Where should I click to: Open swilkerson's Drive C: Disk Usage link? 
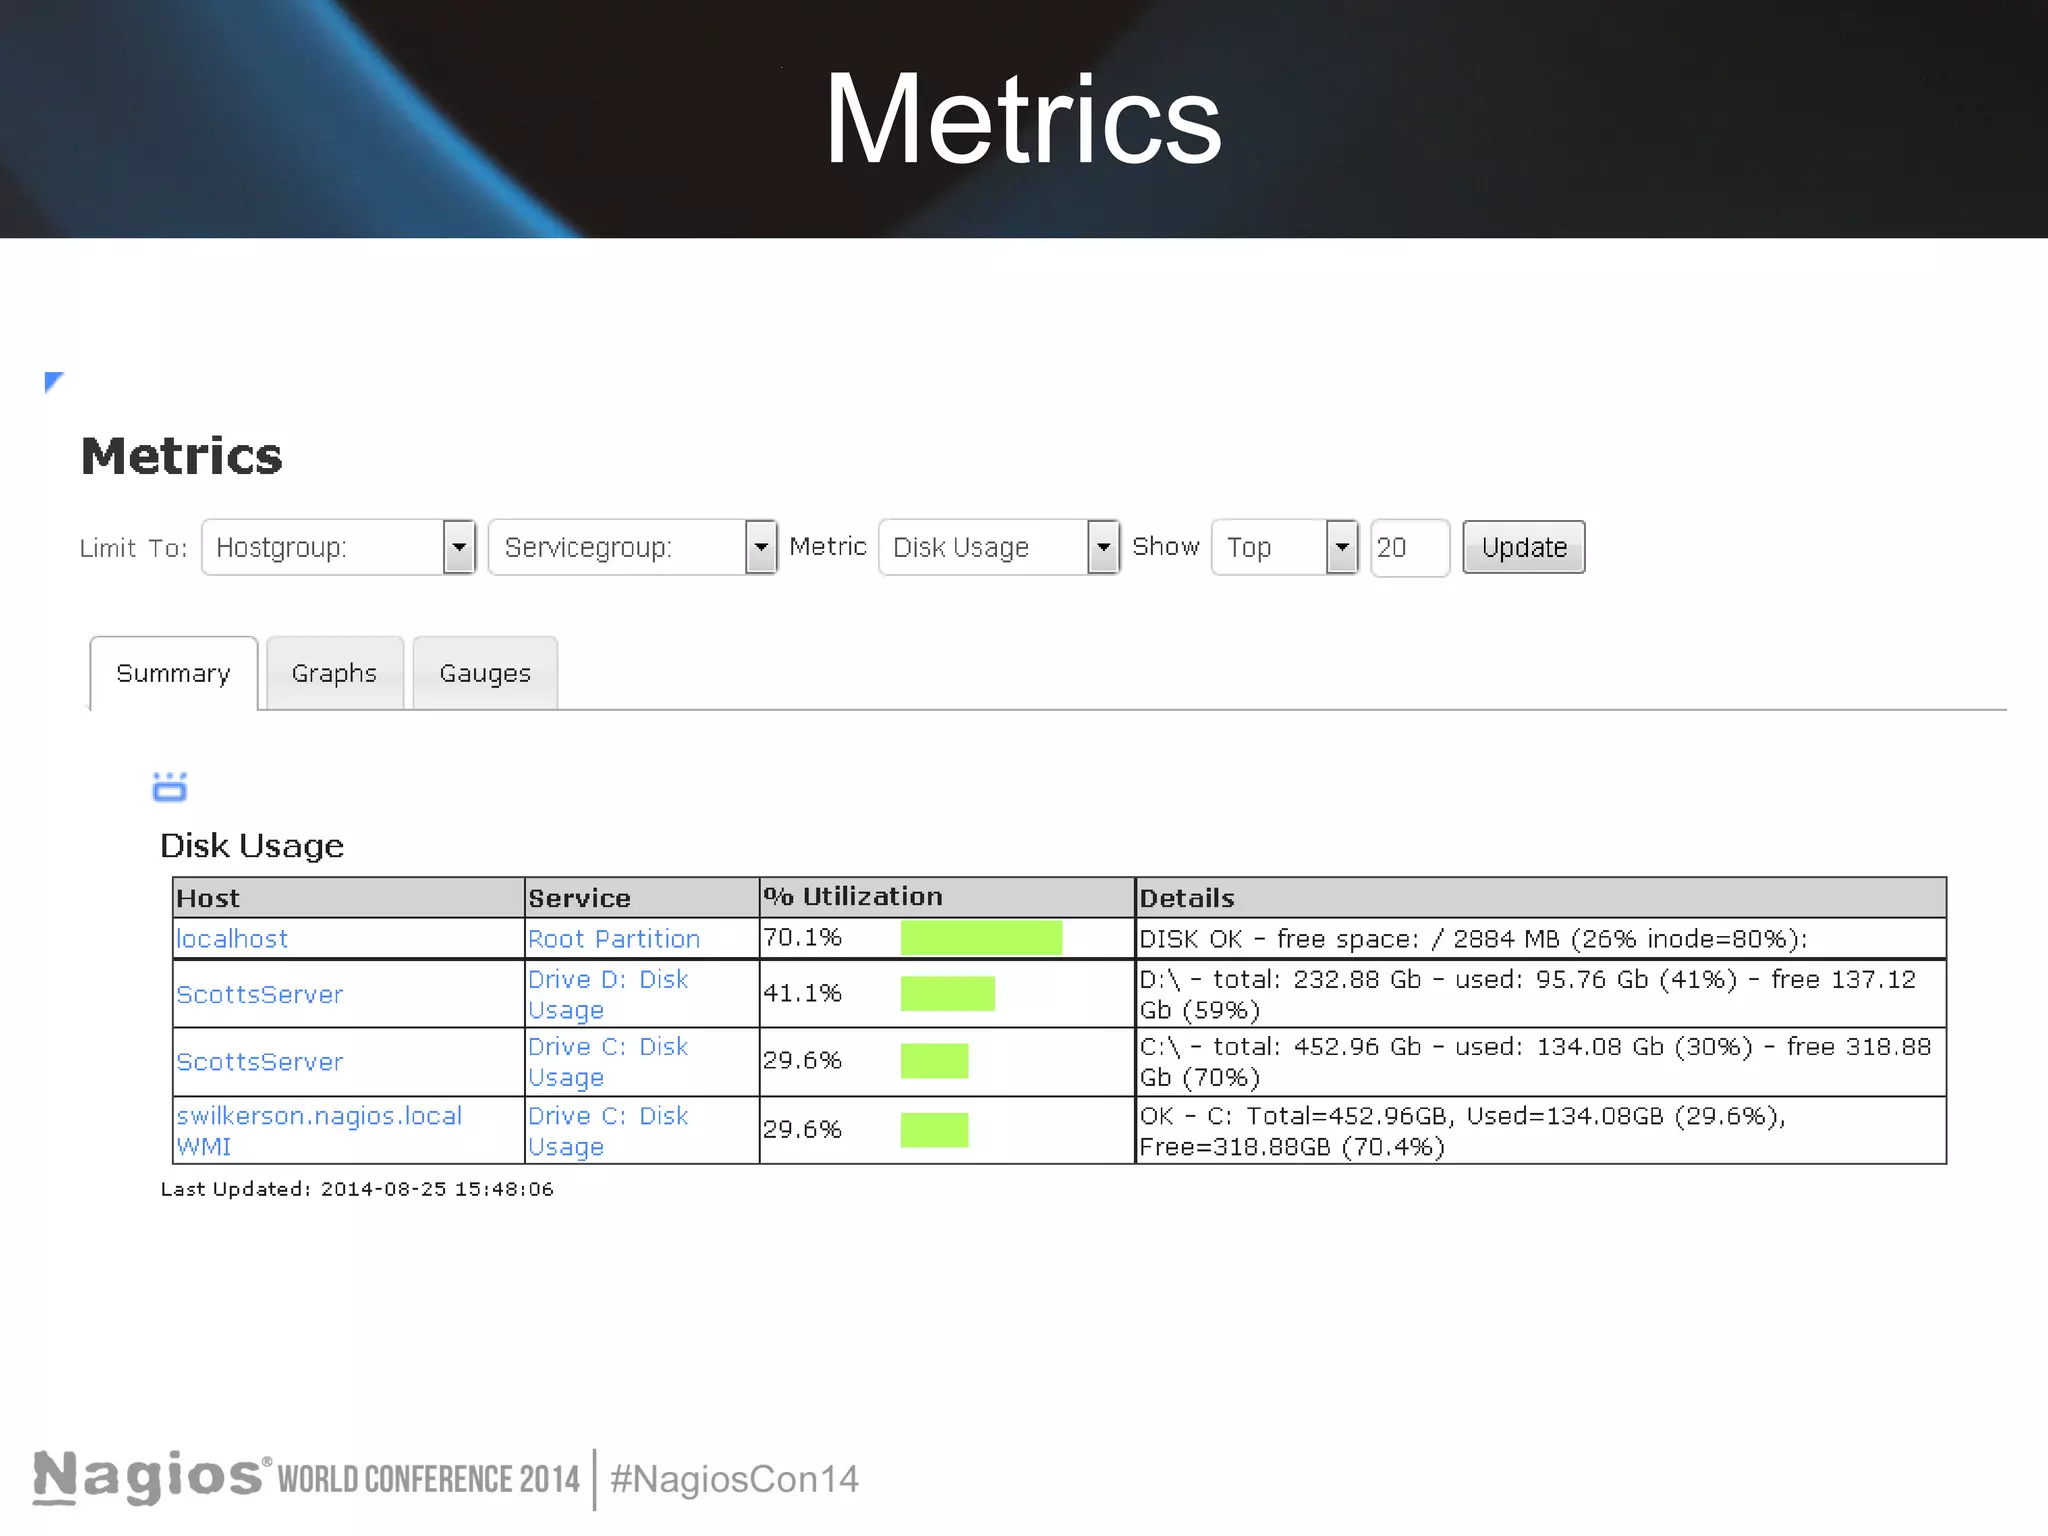coord(608,1130)
